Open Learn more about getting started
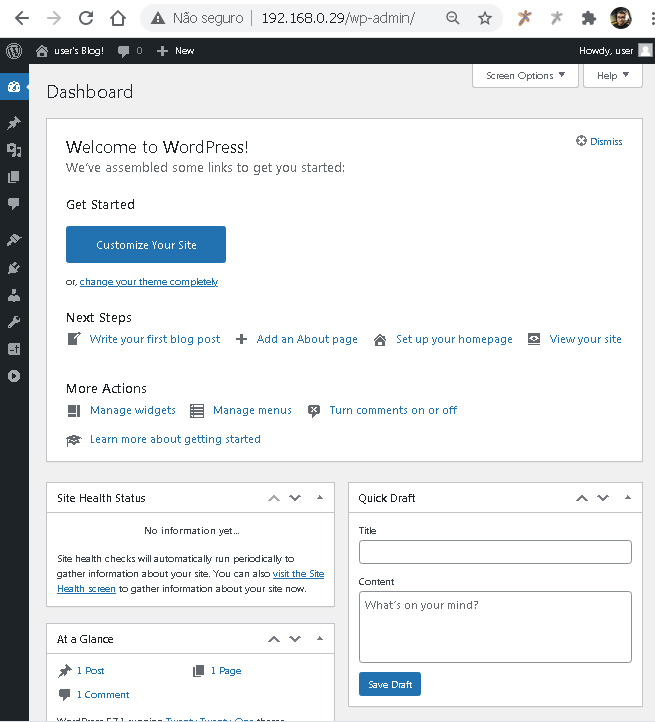The width and height of the screenshot is (655, 722). 175,439
